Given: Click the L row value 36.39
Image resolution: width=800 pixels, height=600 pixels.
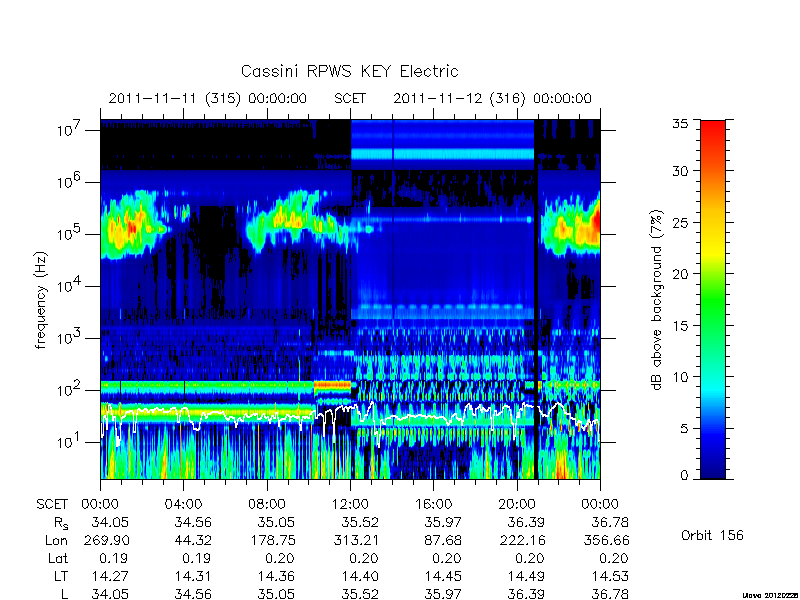Looking at the screenshot, I should [527, 594].
